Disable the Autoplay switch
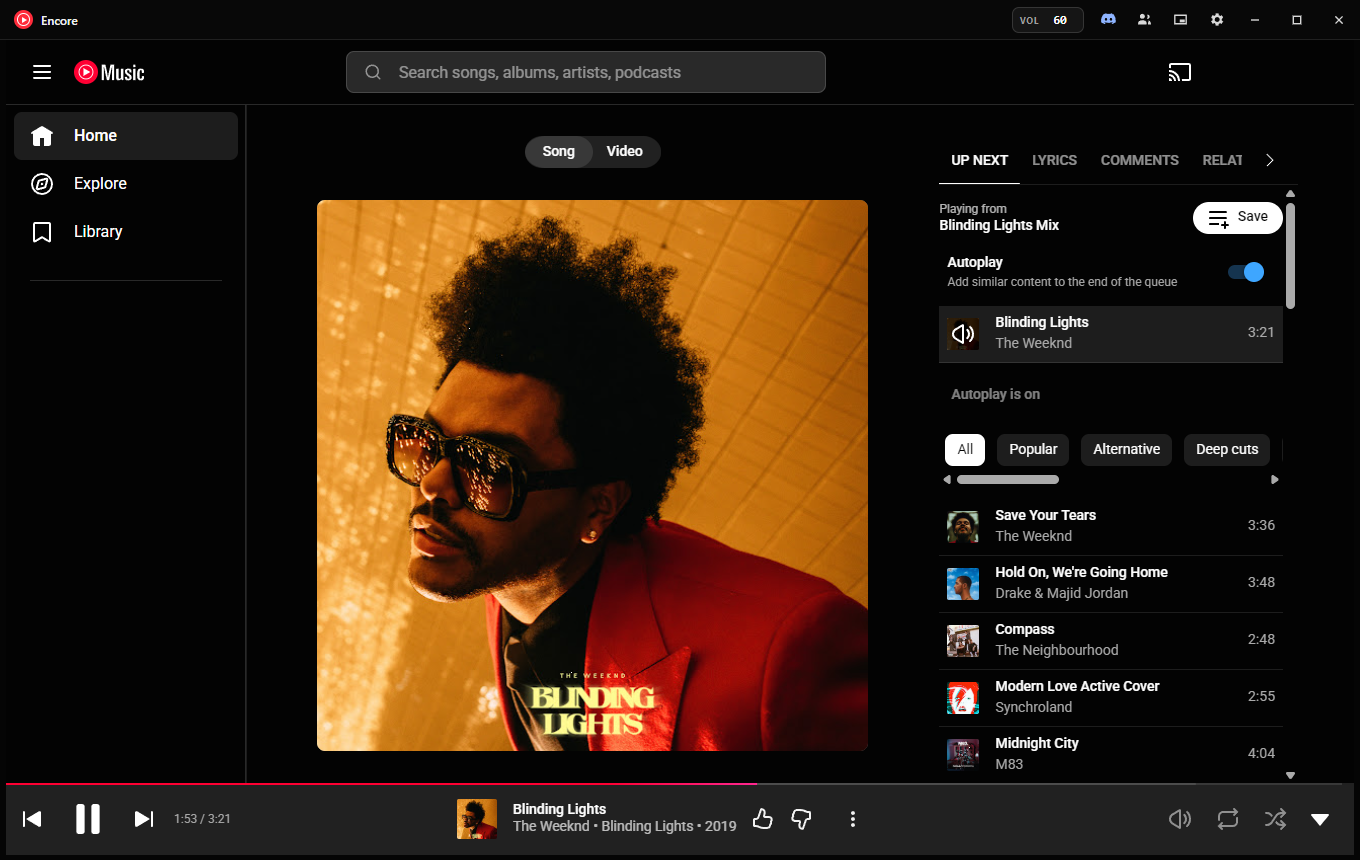1360x860 pixels. (1246, 272)
